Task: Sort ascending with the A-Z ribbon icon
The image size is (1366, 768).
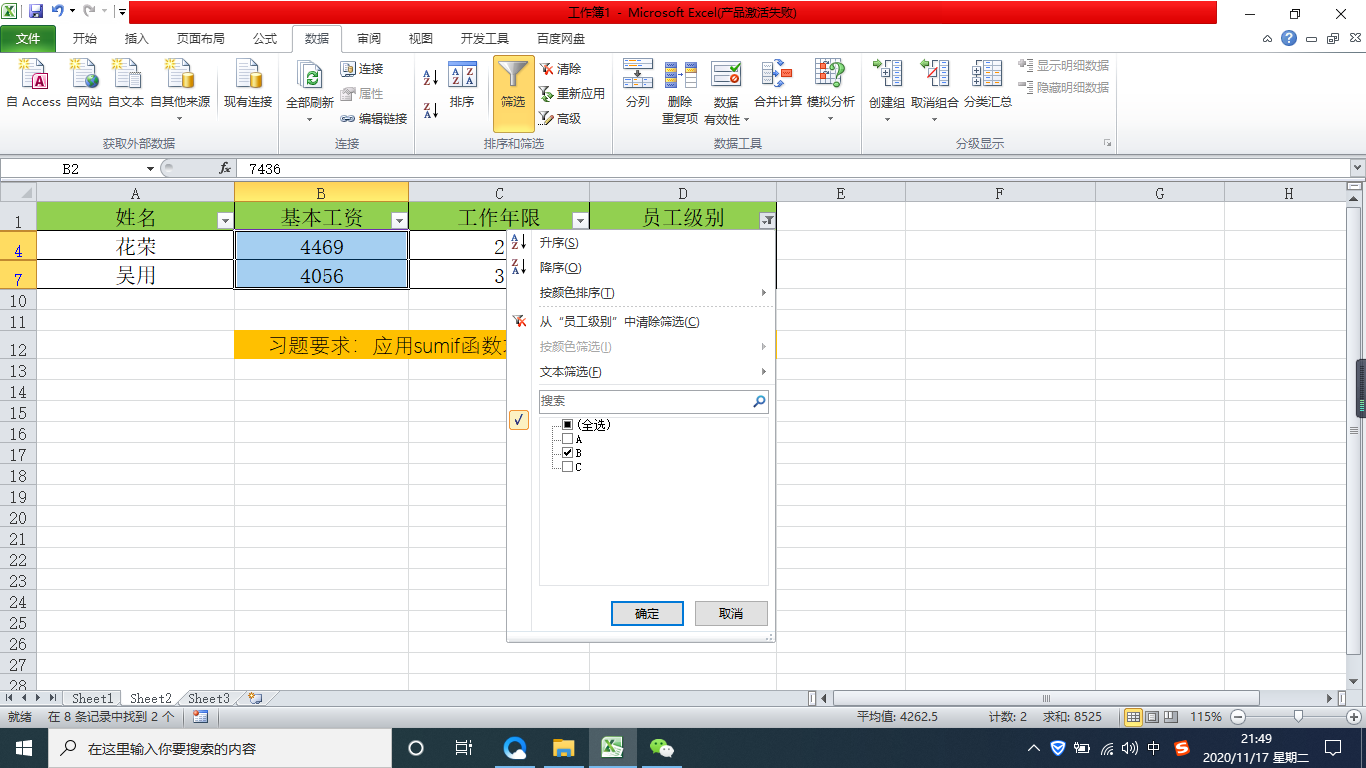Action: tap(431, 77)
